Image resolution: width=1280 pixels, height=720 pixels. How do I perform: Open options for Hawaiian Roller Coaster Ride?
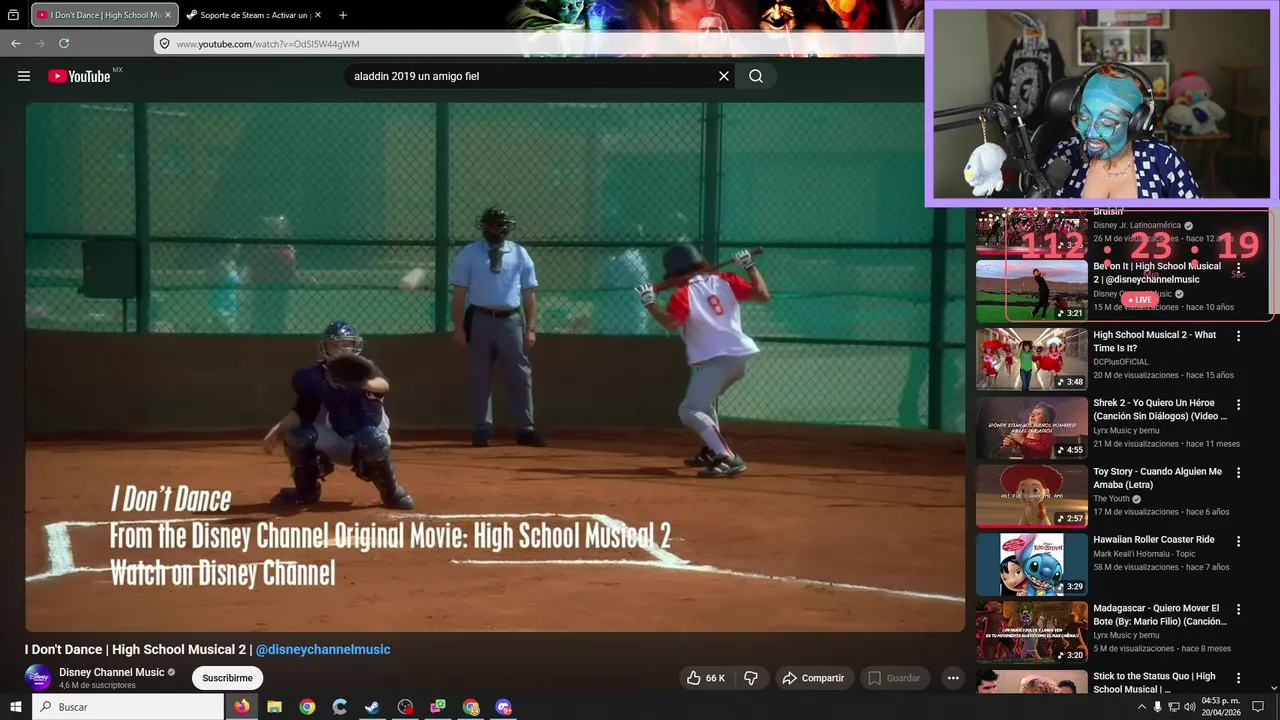point(1239,541)
